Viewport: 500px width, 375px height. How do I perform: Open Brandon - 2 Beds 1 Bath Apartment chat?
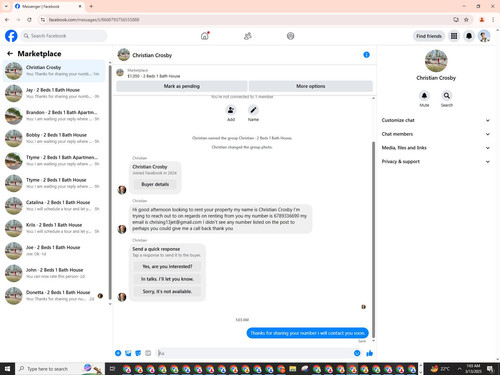pyautogui.click(x=54, y=116)
